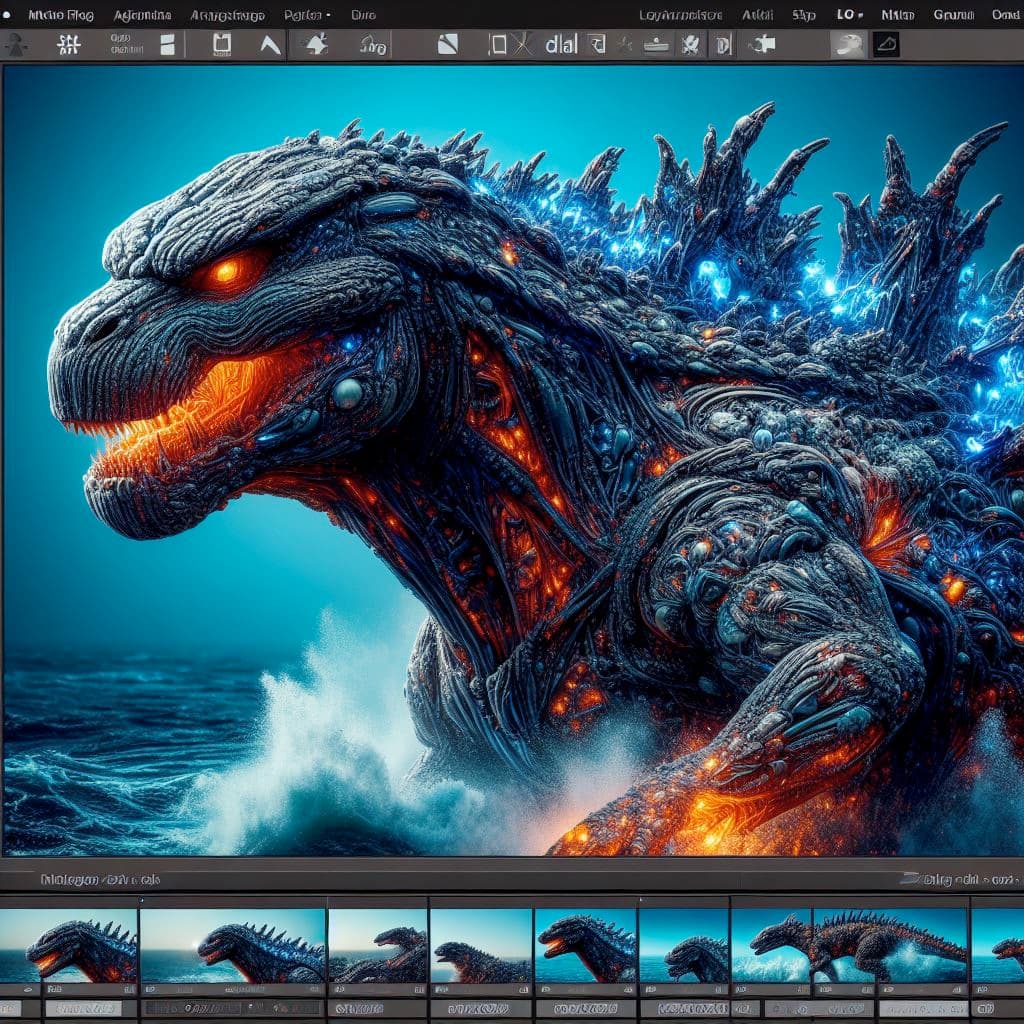Click the bug-shaped creature icon in the toolbar
Image resolution: width=1024 pixels, height=1024 pixels.
(x=691, y=44)
